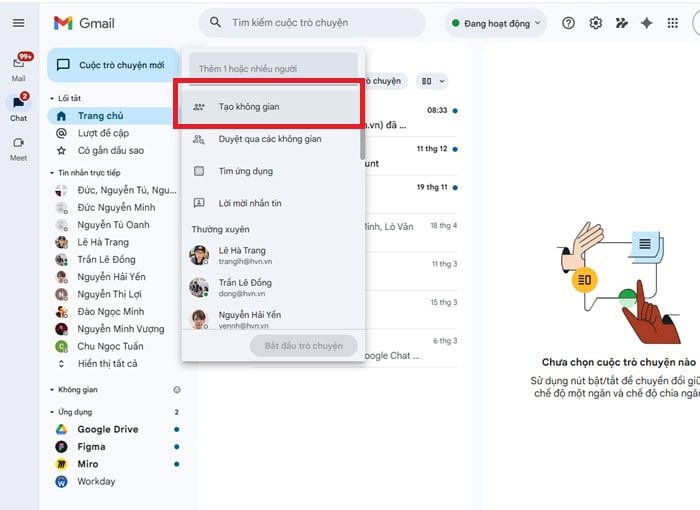Collapse the Ứng dụng section
Screen dimensions: 700x510
click(52, 412)
